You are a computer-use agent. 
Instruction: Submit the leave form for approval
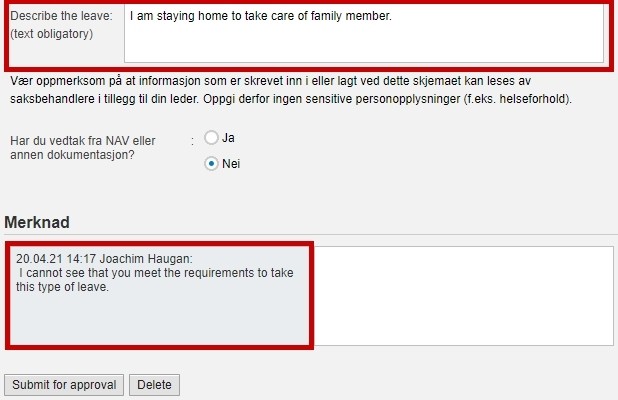coord(64,385)
